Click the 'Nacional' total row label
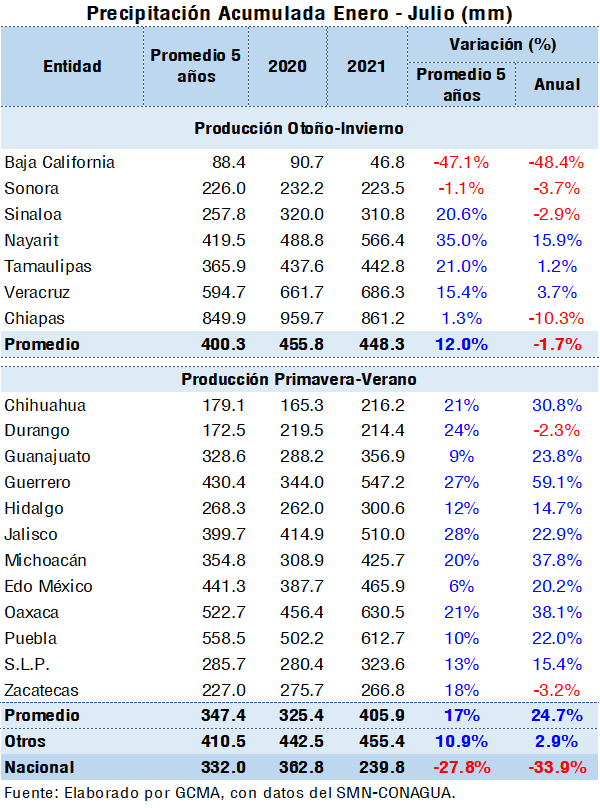The width and height of the screenshot is (600, 808). (x=37, y=768)
